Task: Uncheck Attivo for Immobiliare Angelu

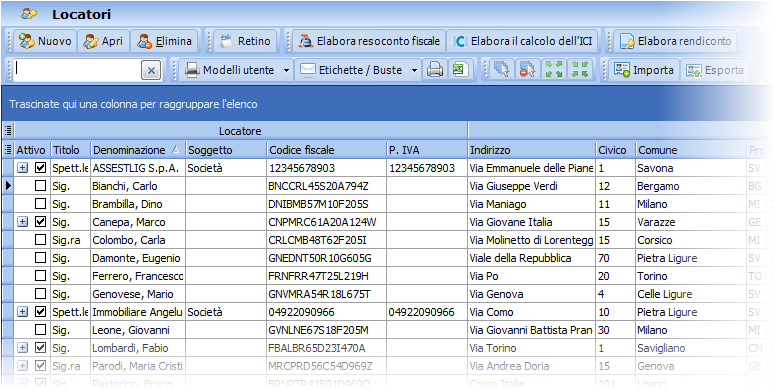Action: coord(41,312)
